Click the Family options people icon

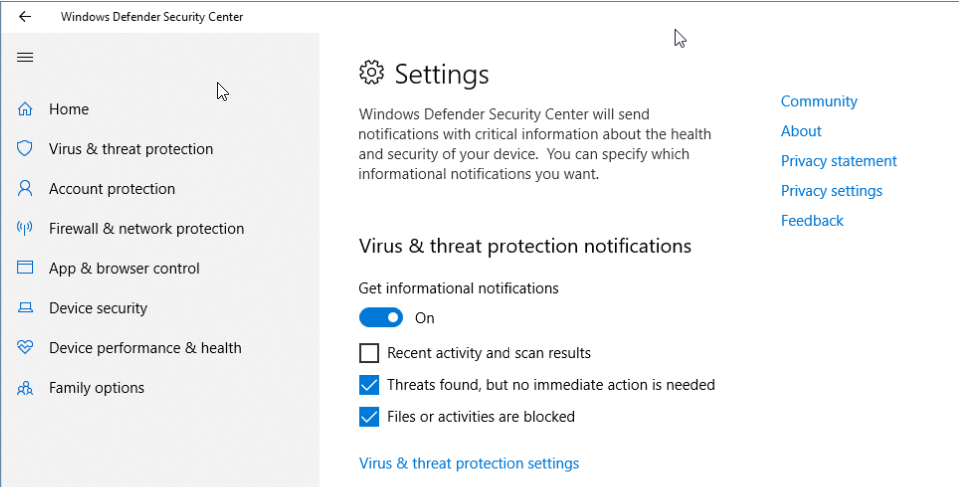click(x=25, y=388)
